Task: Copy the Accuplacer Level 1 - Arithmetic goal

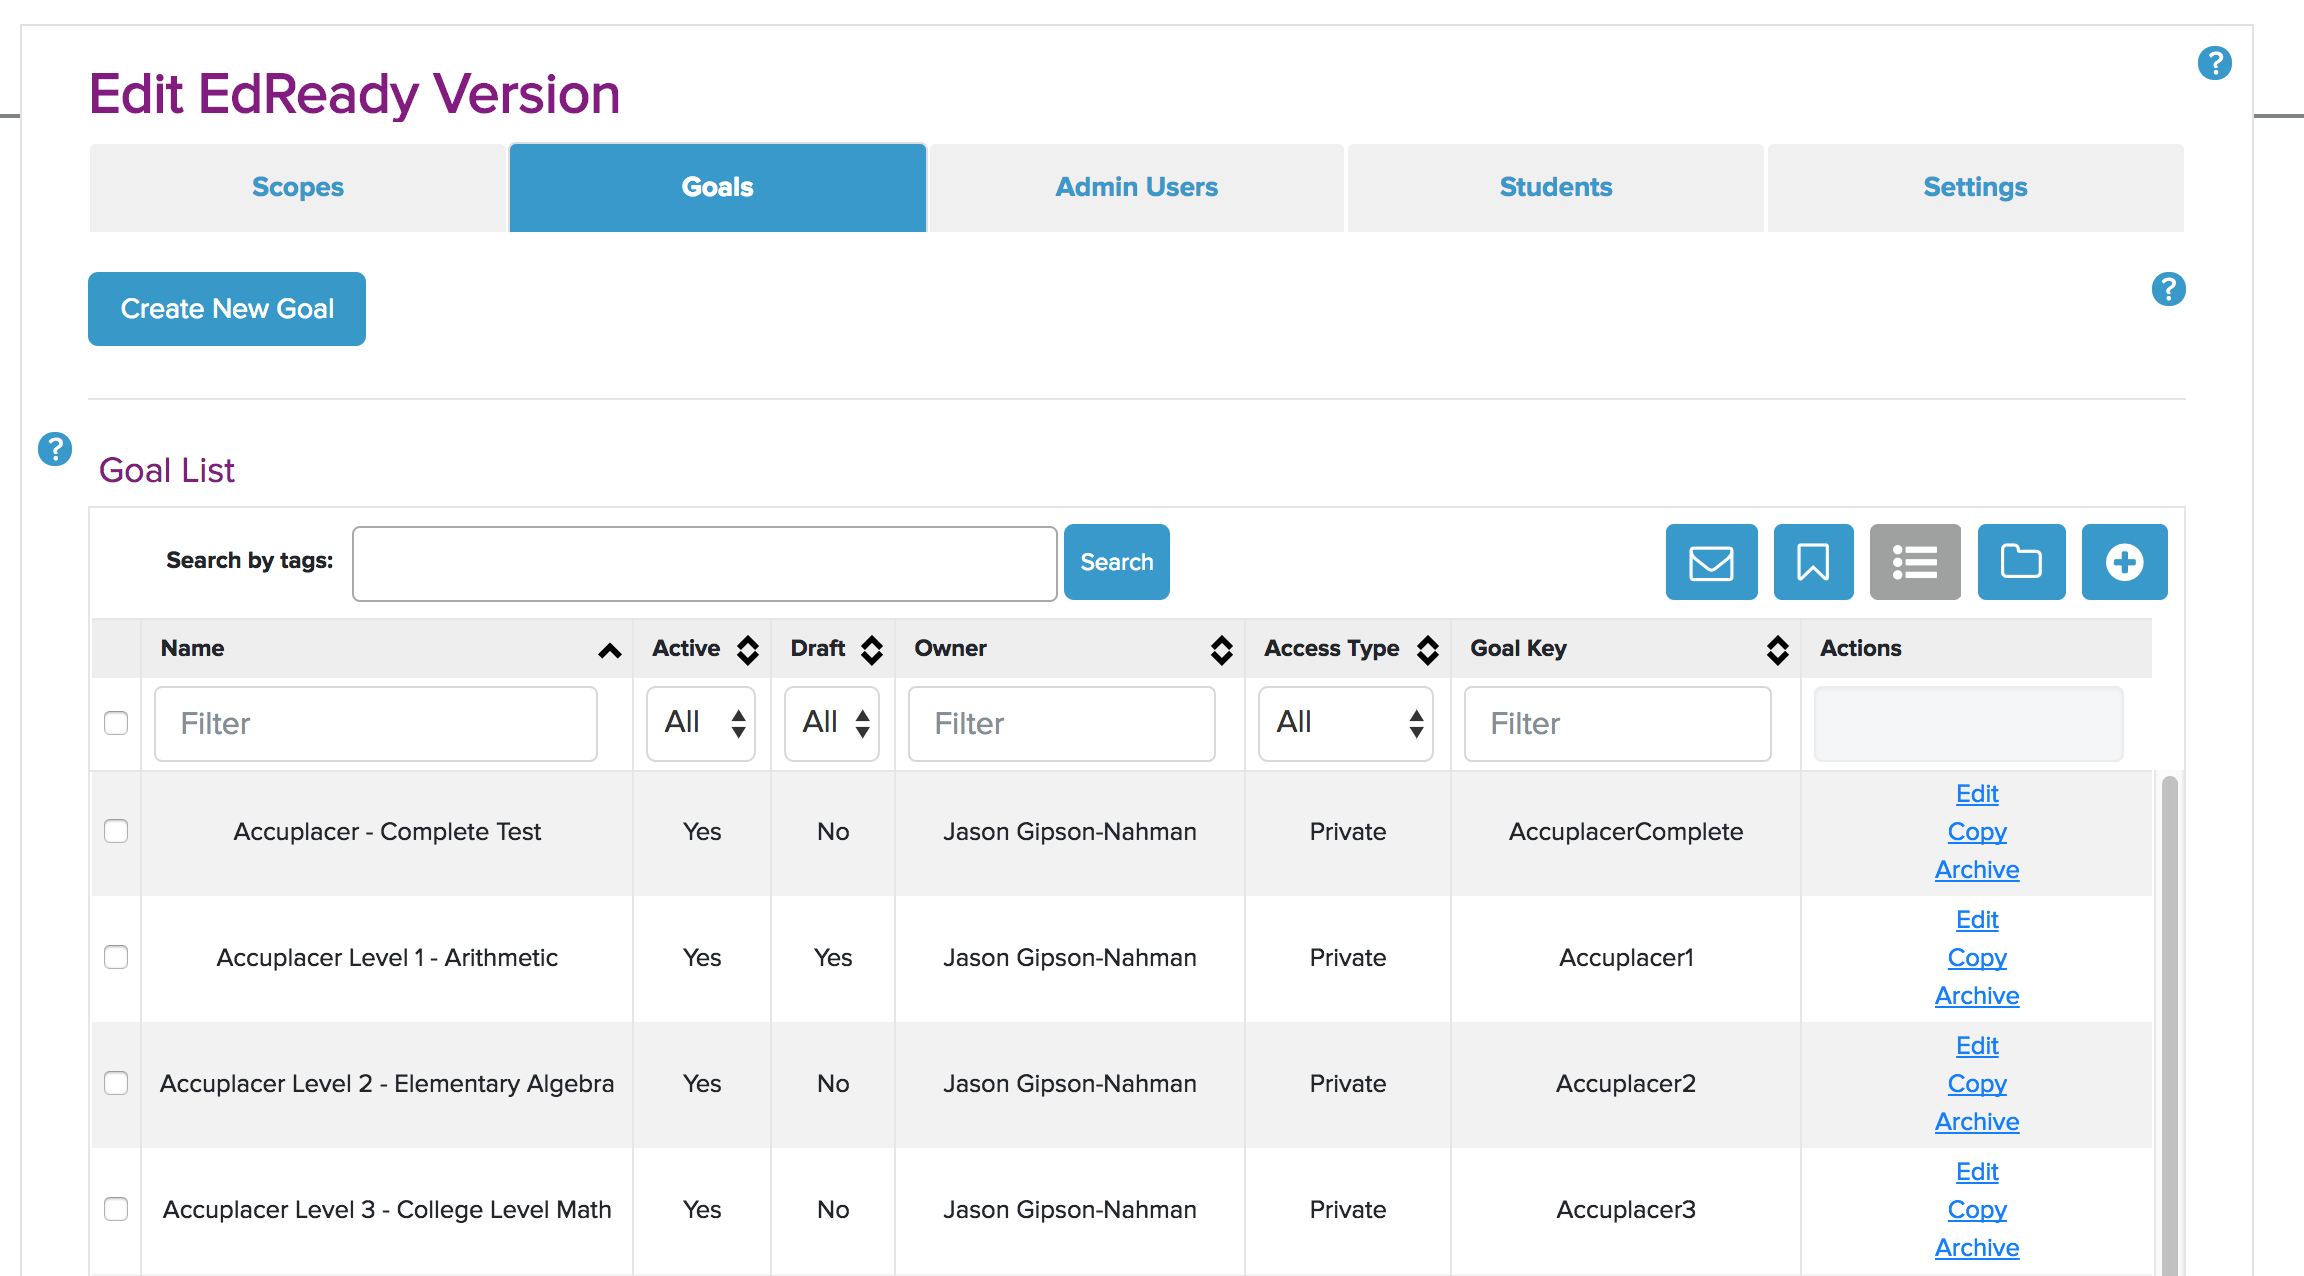Action: [1977, 958]
